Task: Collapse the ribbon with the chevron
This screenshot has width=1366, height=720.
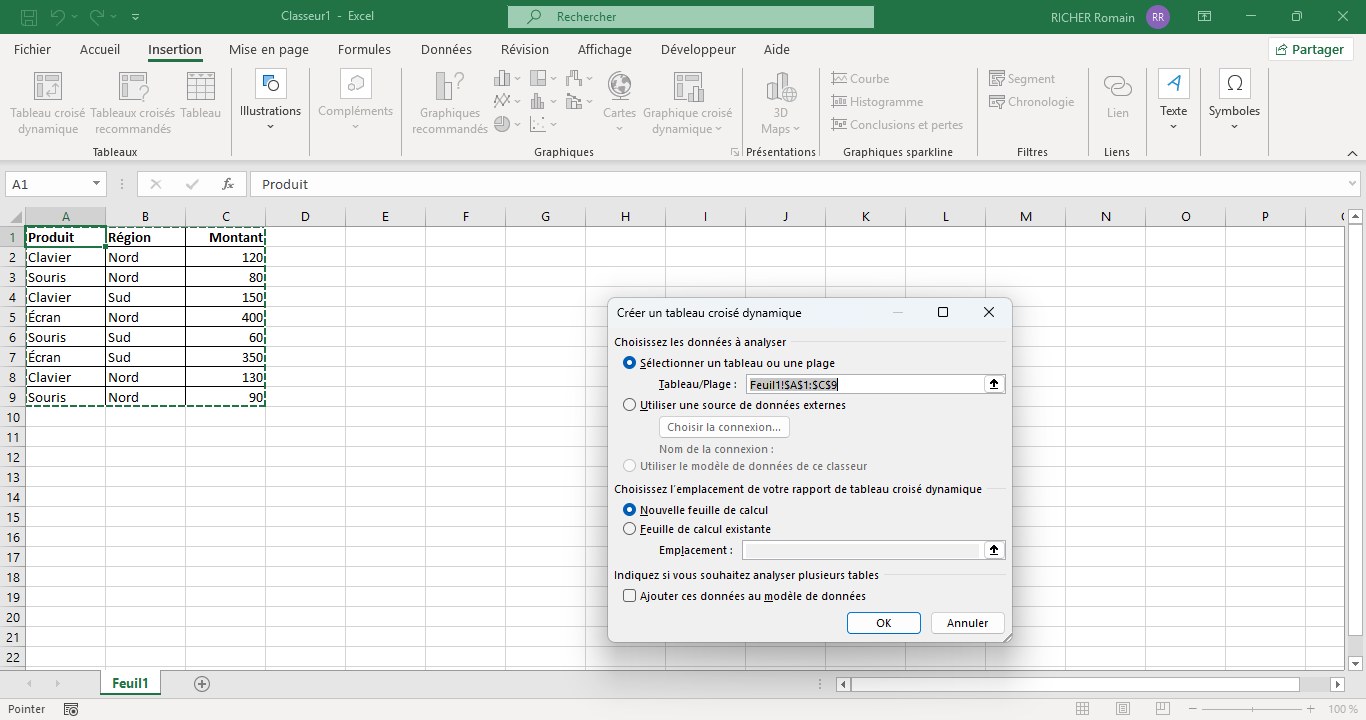Action: pos(1352,153)
